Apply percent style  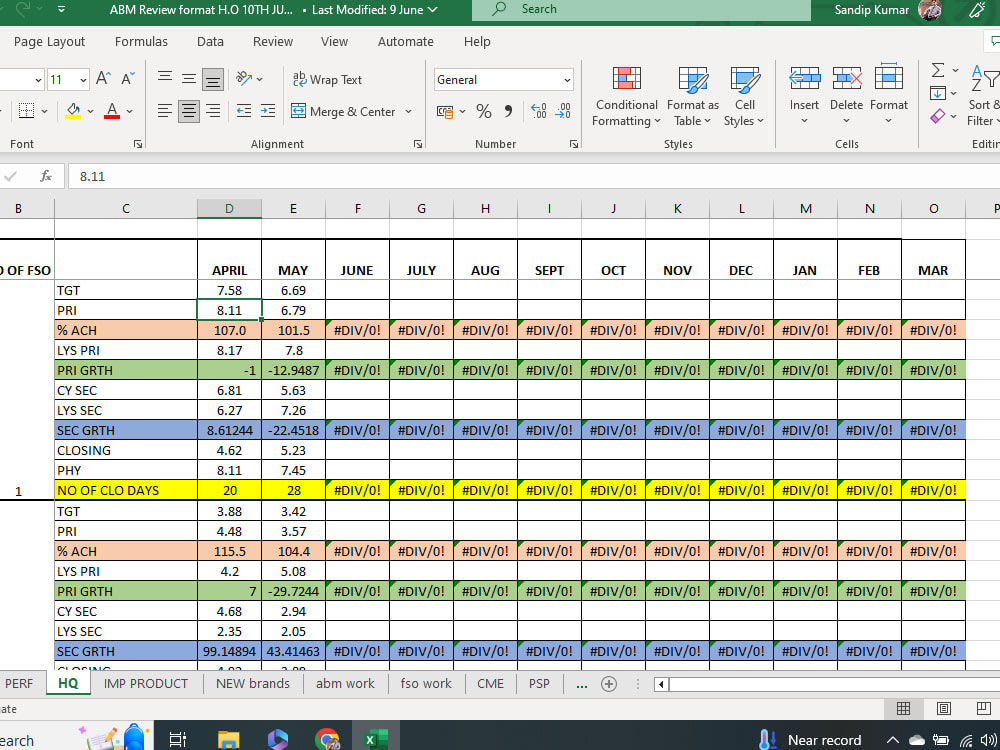click(484, 112)
